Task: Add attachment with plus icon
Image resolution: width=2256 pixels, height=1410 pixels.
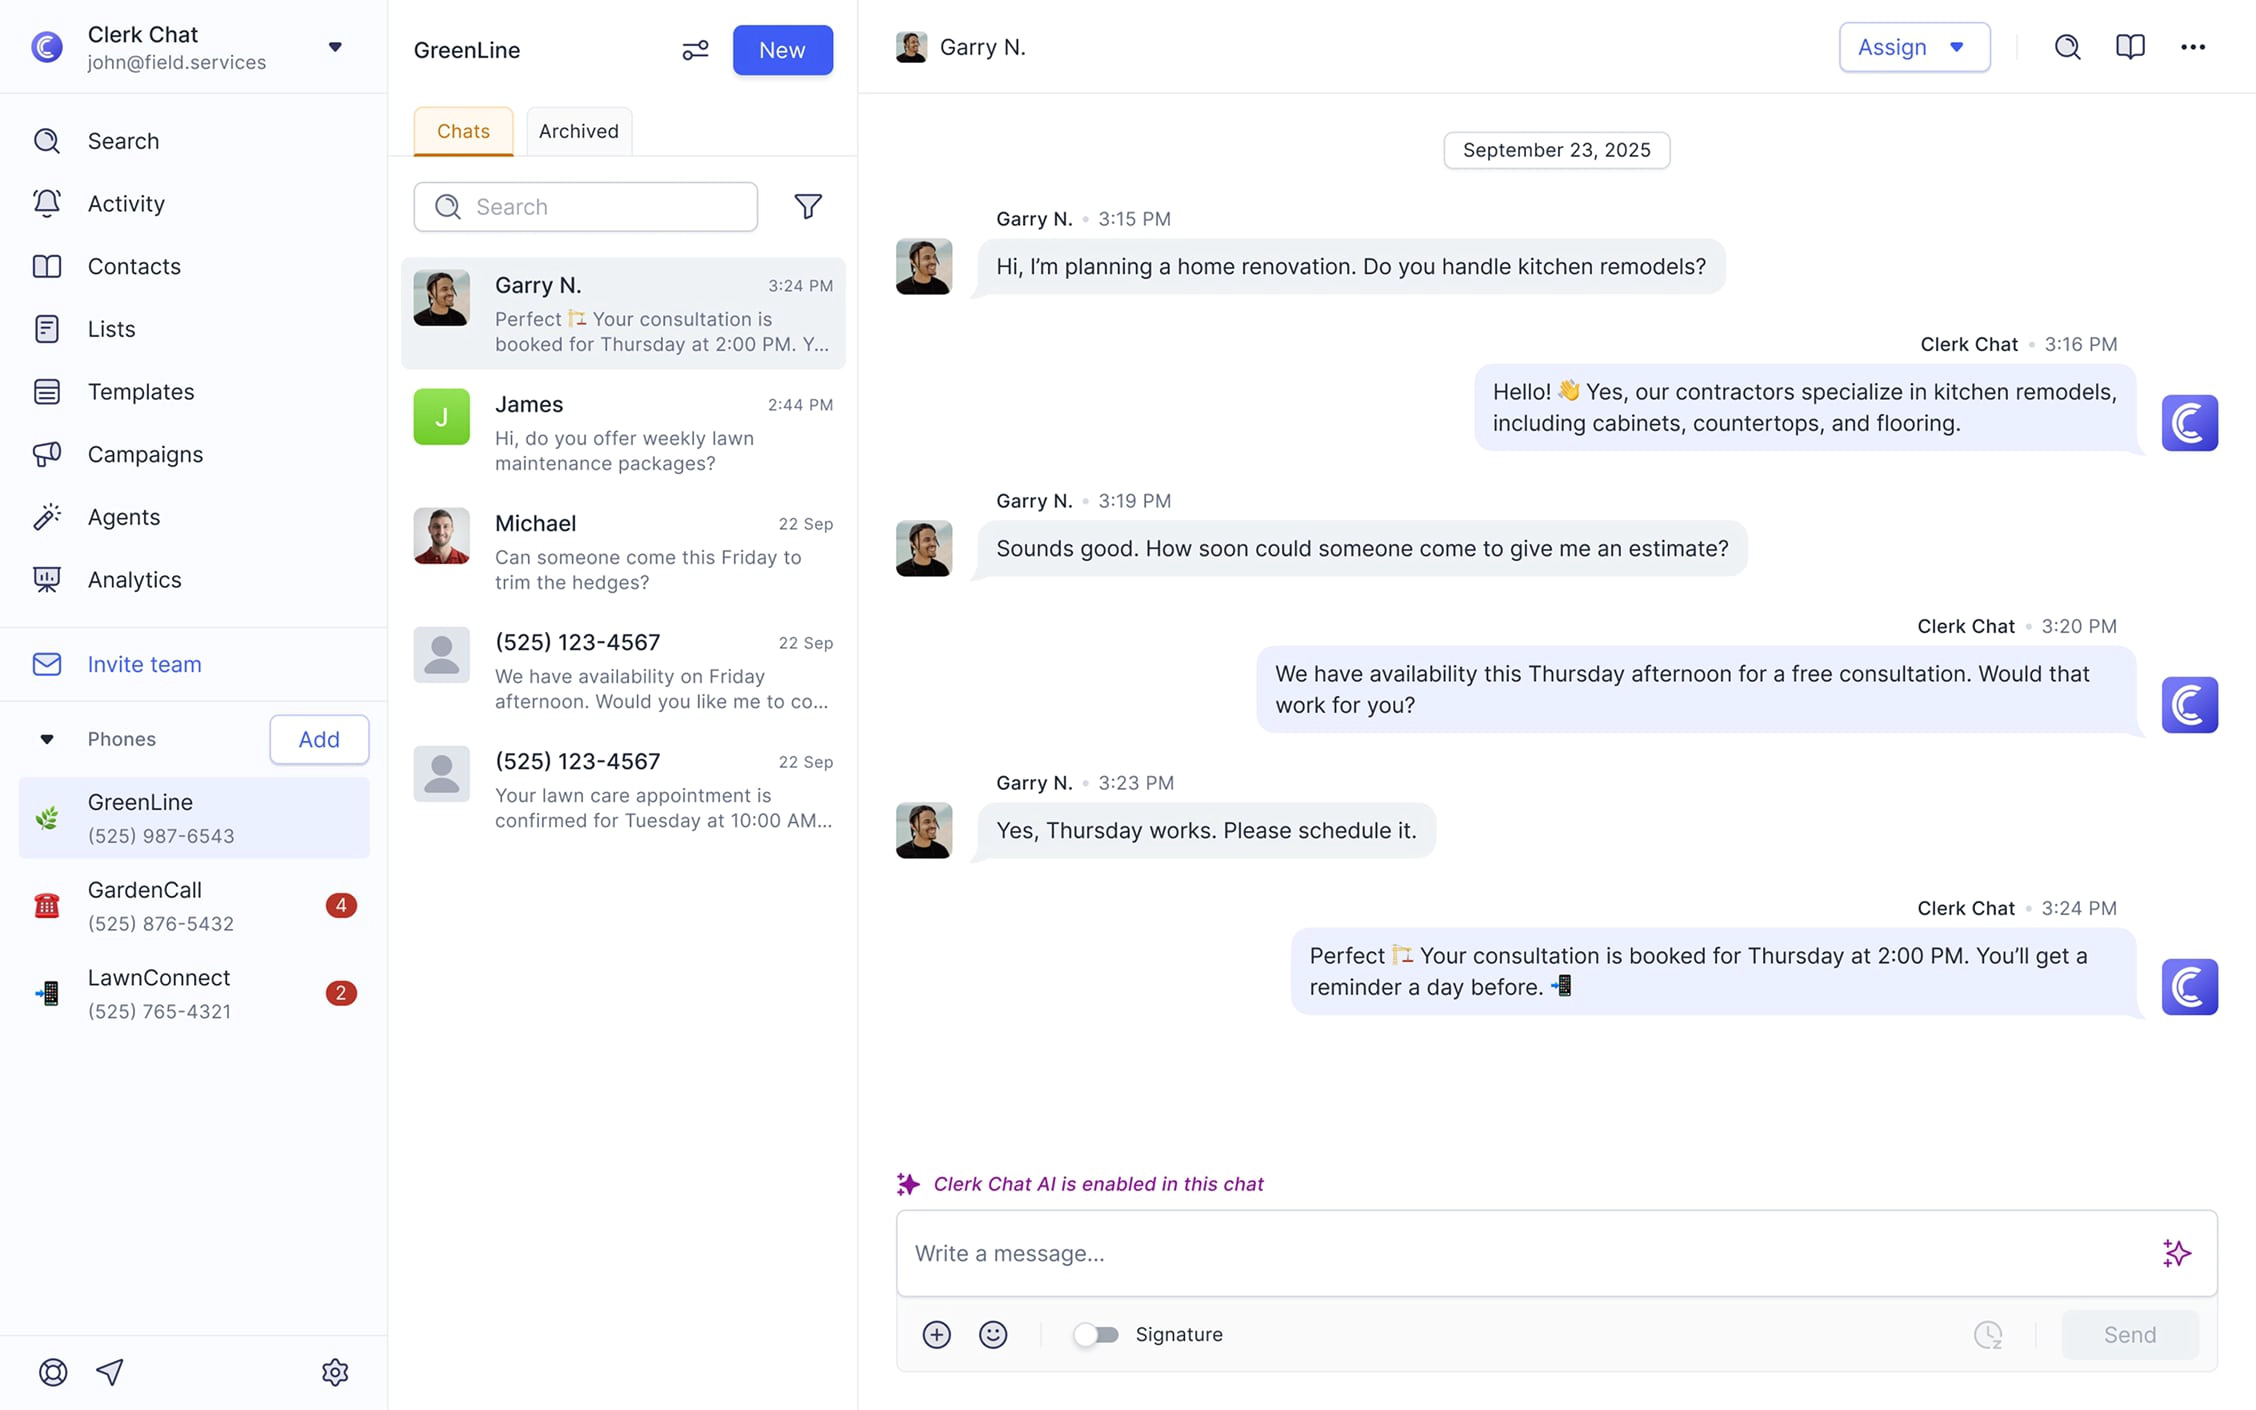Action: click(936, 1334)
